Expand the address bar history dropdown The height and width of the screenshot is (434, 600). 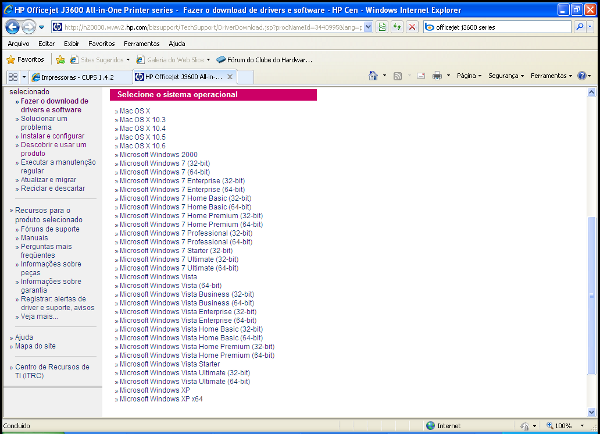(x=368, y=27)
